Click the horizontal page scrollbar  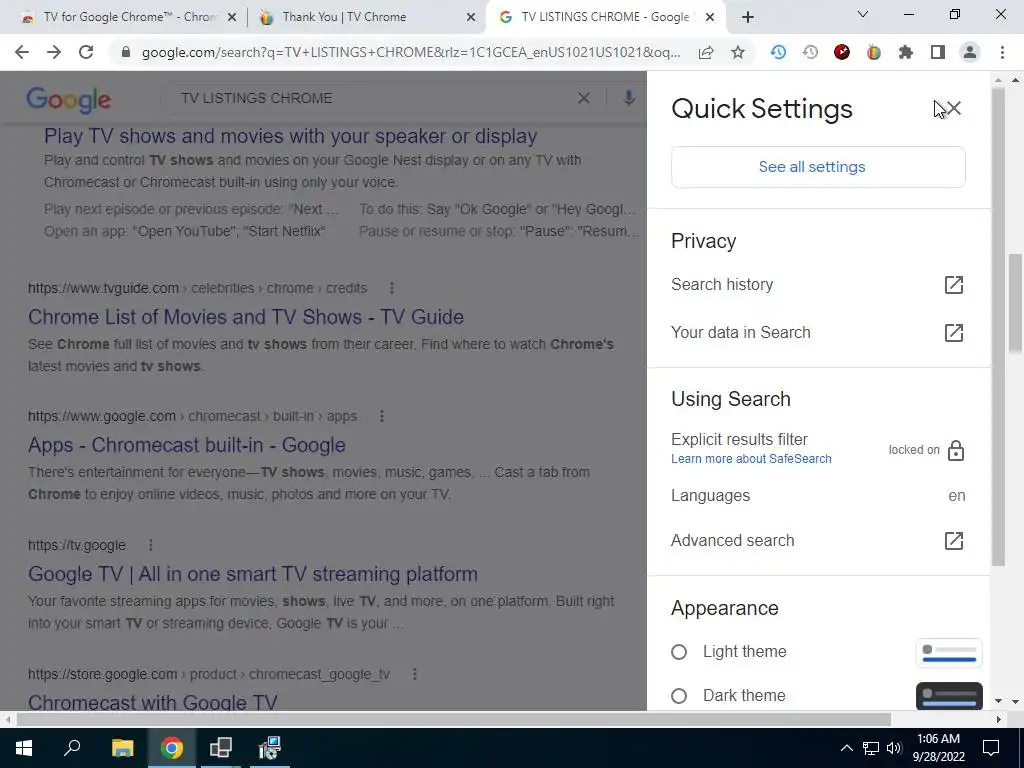(454, 720)
